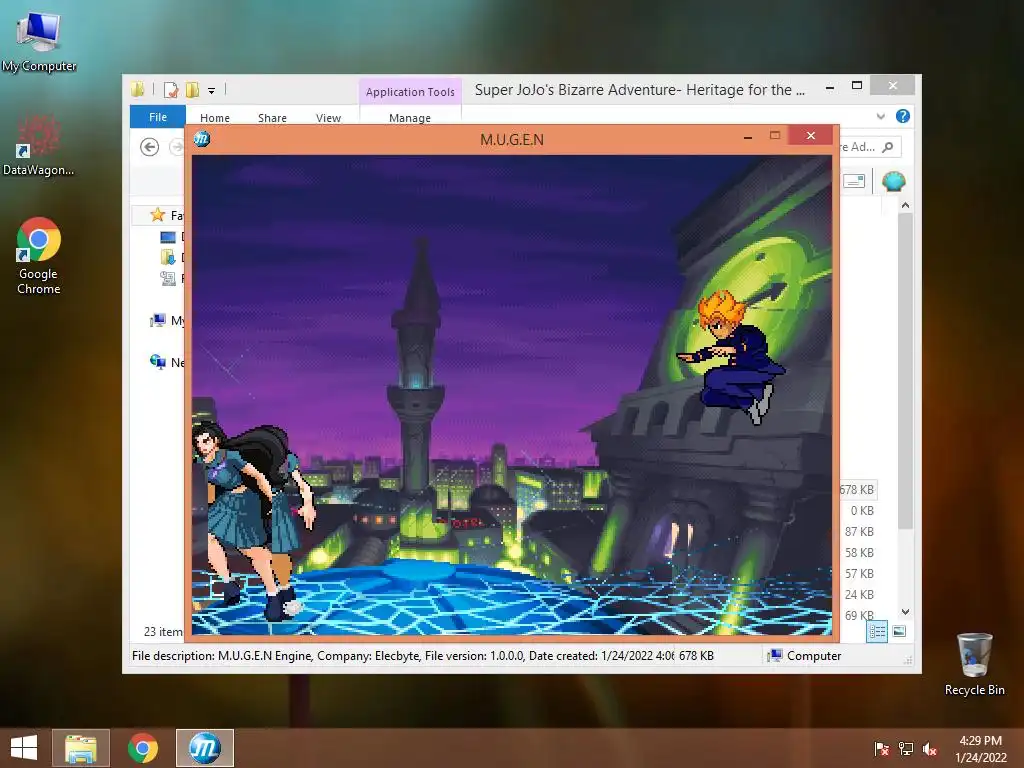Launch Google Chrome from the desktop
This screenshot has width=1024, height=768.
tap(39, 256)
